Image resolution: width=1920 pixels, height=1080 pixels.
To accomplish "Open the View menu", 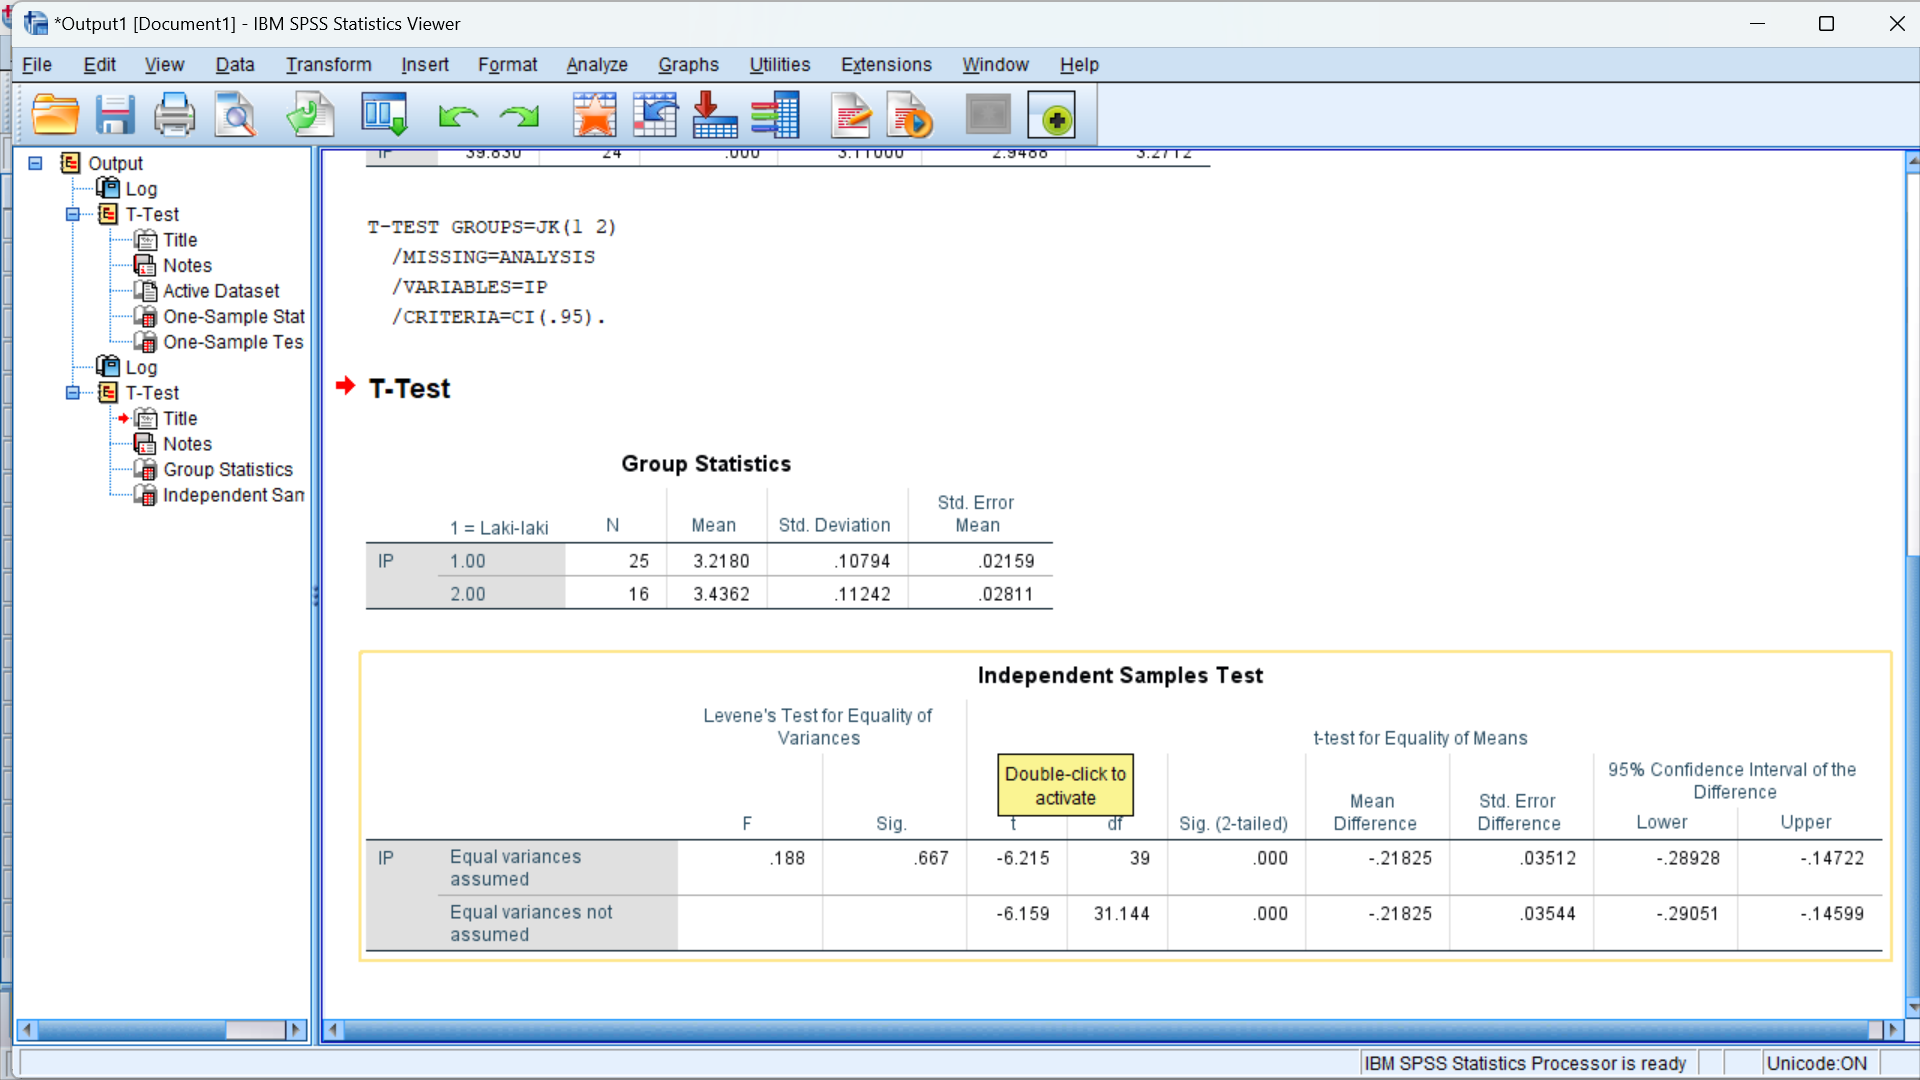I will click(x=164, y=65).
